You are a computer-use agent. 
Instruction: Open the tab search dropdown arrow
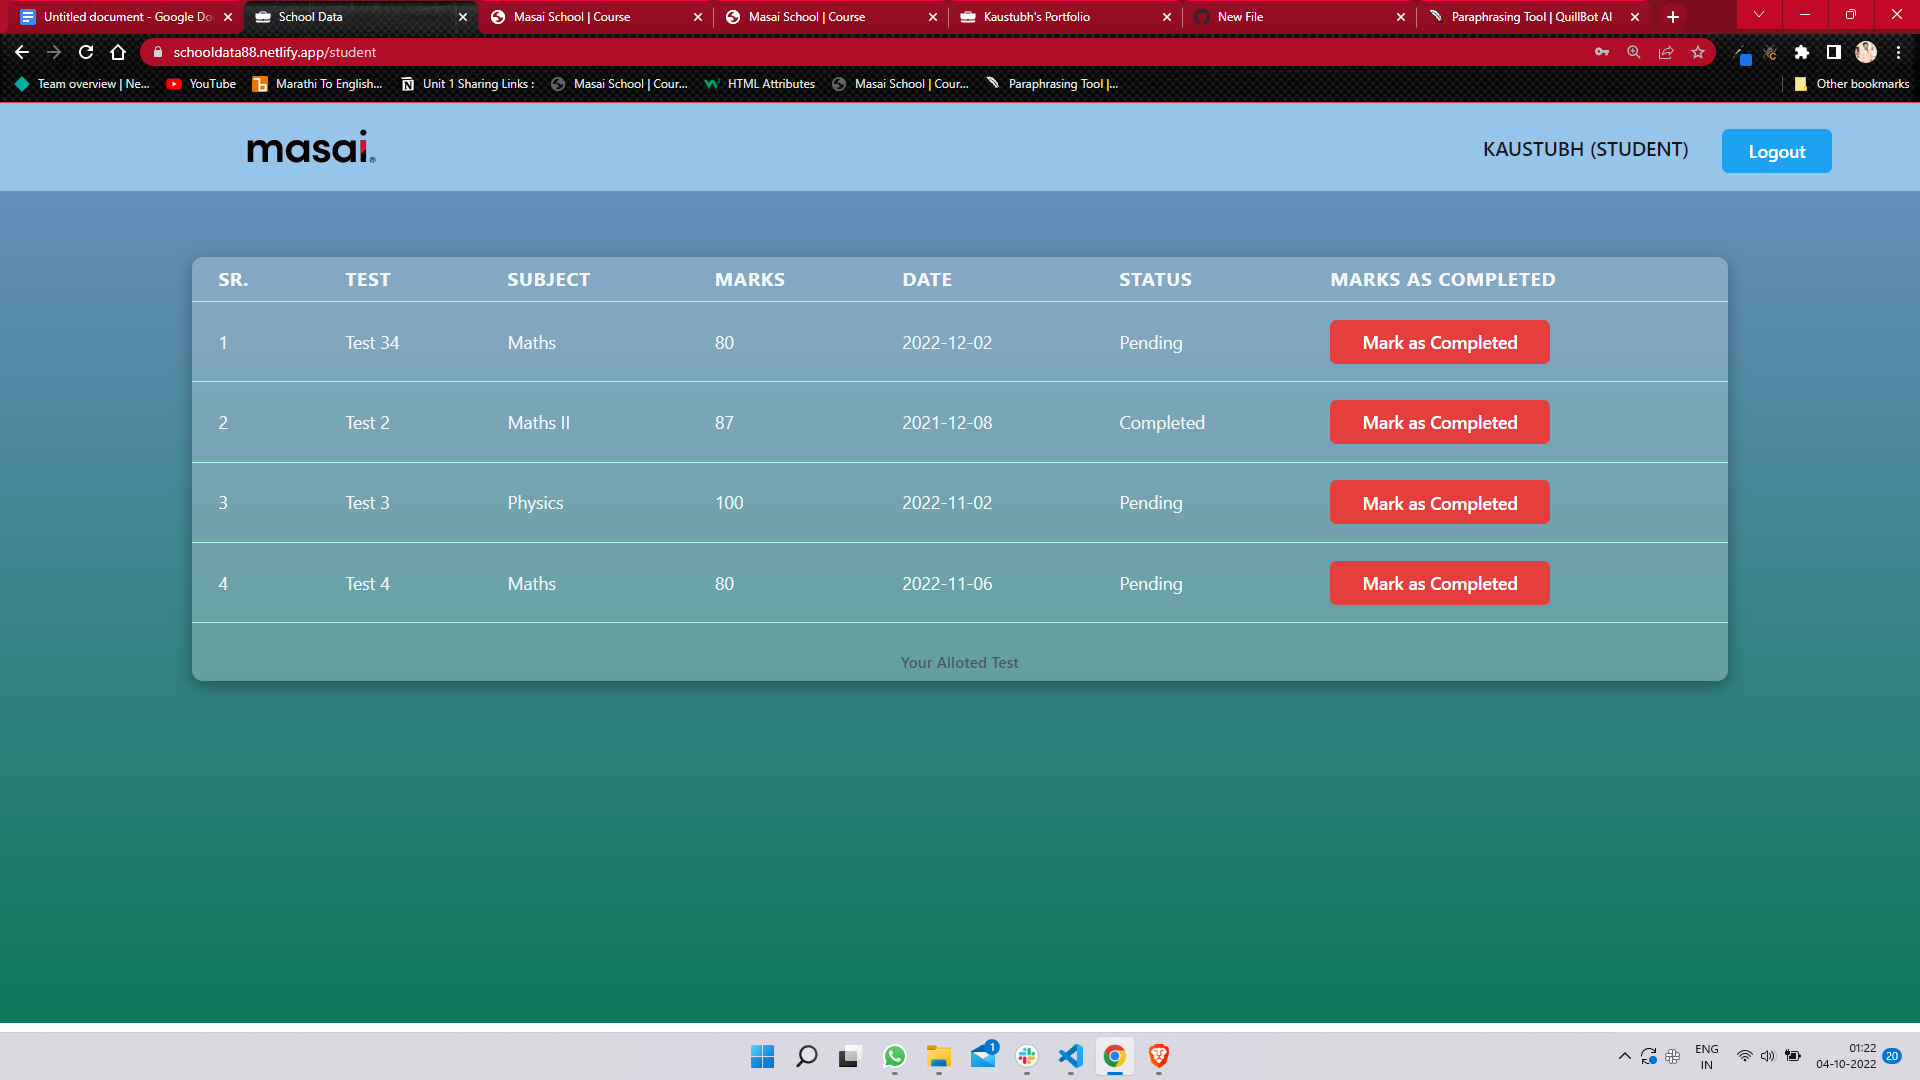coord(1757,15)
